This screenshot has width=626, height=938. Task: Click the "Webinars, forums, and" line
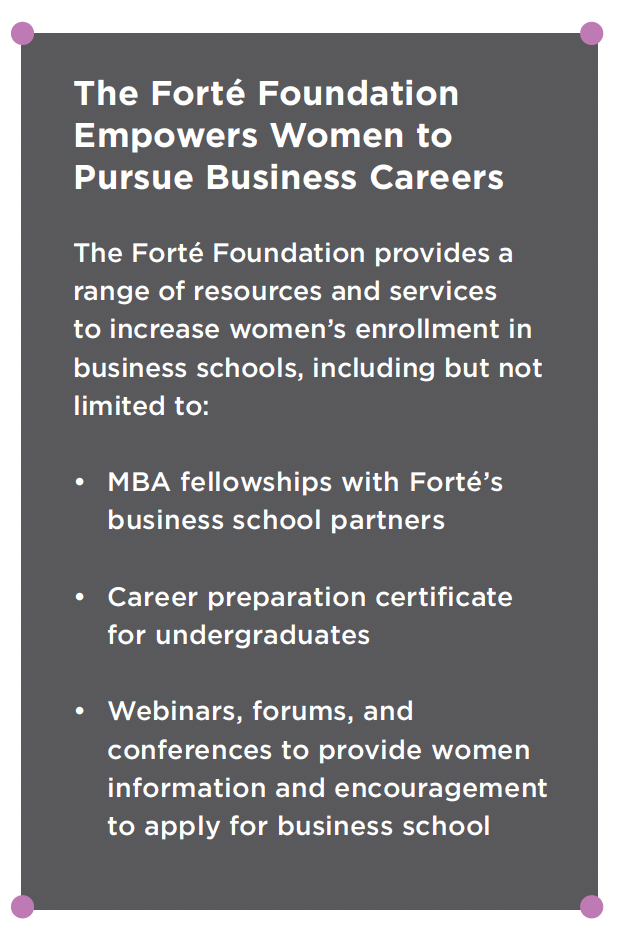click(260, 711)
